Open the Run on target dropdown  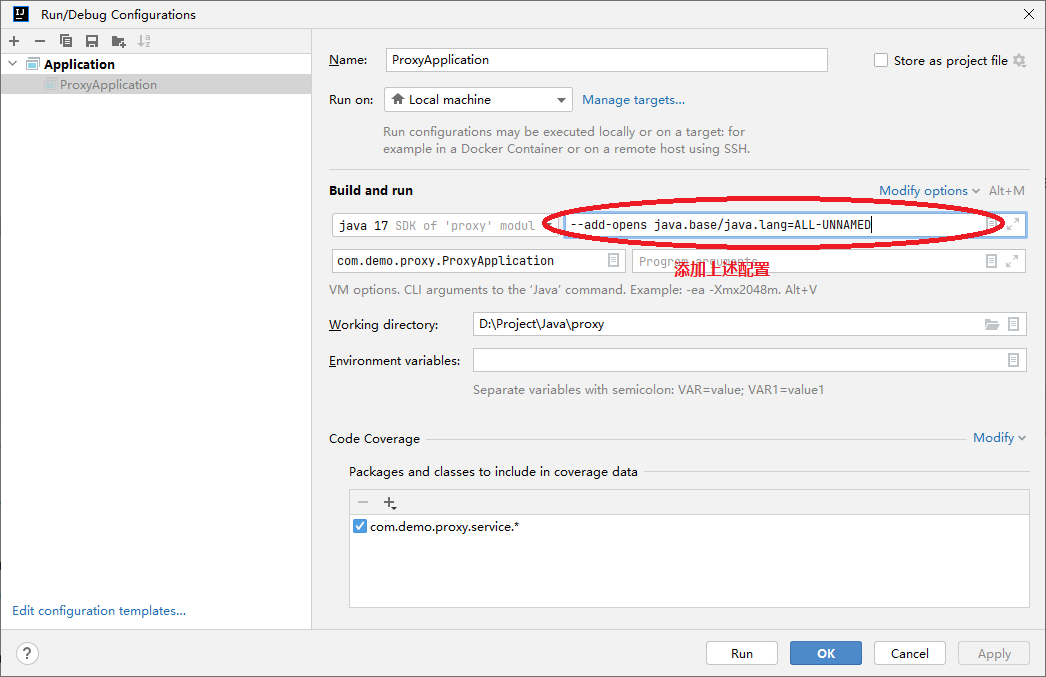pyautogui.click(x=477, y=100)
